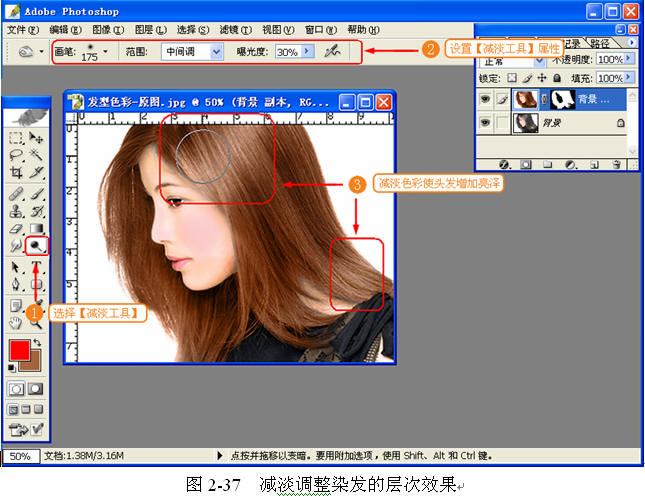Viewport: 645px width, 500px height.
Task: Toggle visibility of the bottom 背景 layer
Action: (x=486, y=122)
